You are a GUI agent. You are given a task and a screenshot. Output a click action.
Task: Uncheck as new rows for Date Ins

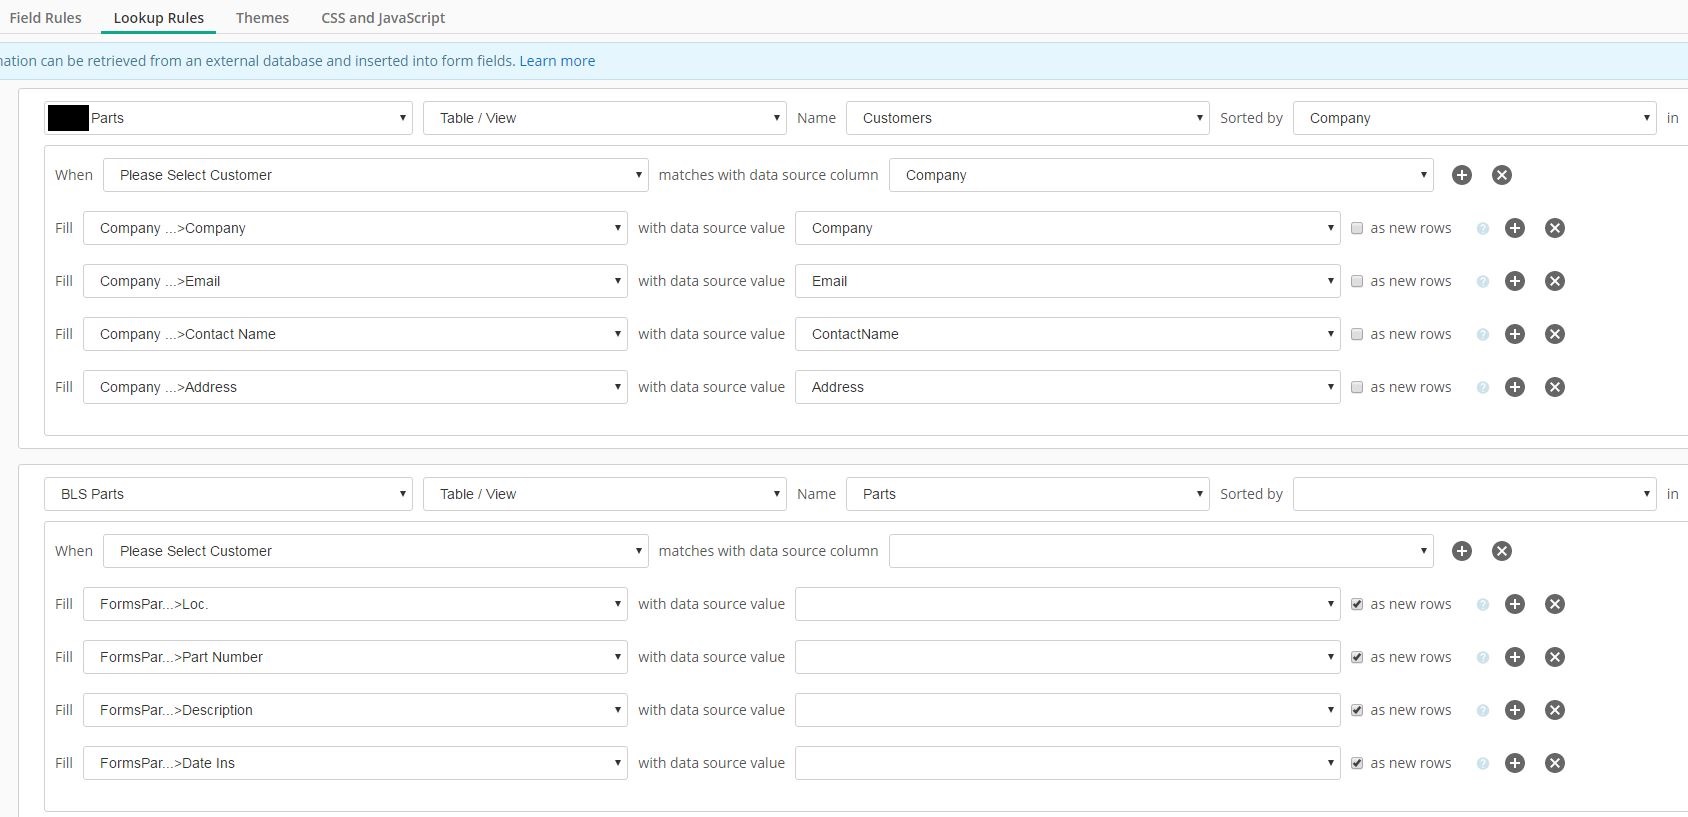1357,763
